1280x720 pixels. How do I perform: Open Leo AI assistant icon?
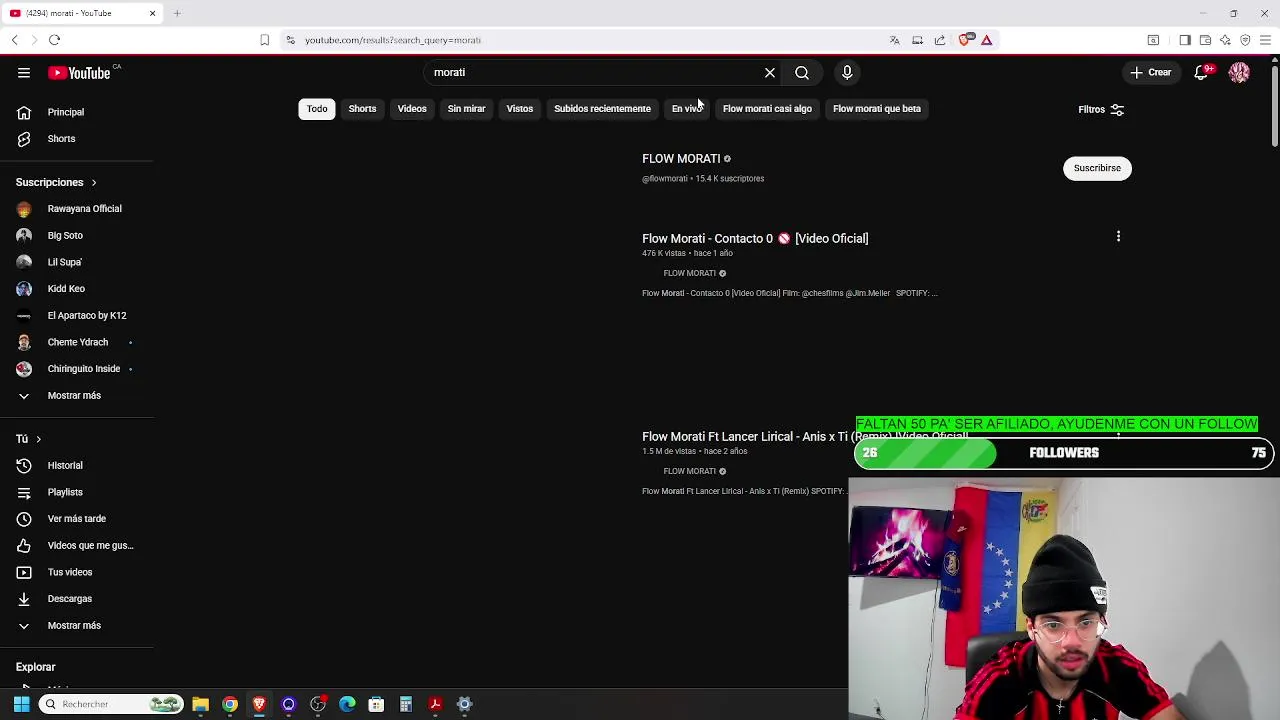coord(1225,40)
